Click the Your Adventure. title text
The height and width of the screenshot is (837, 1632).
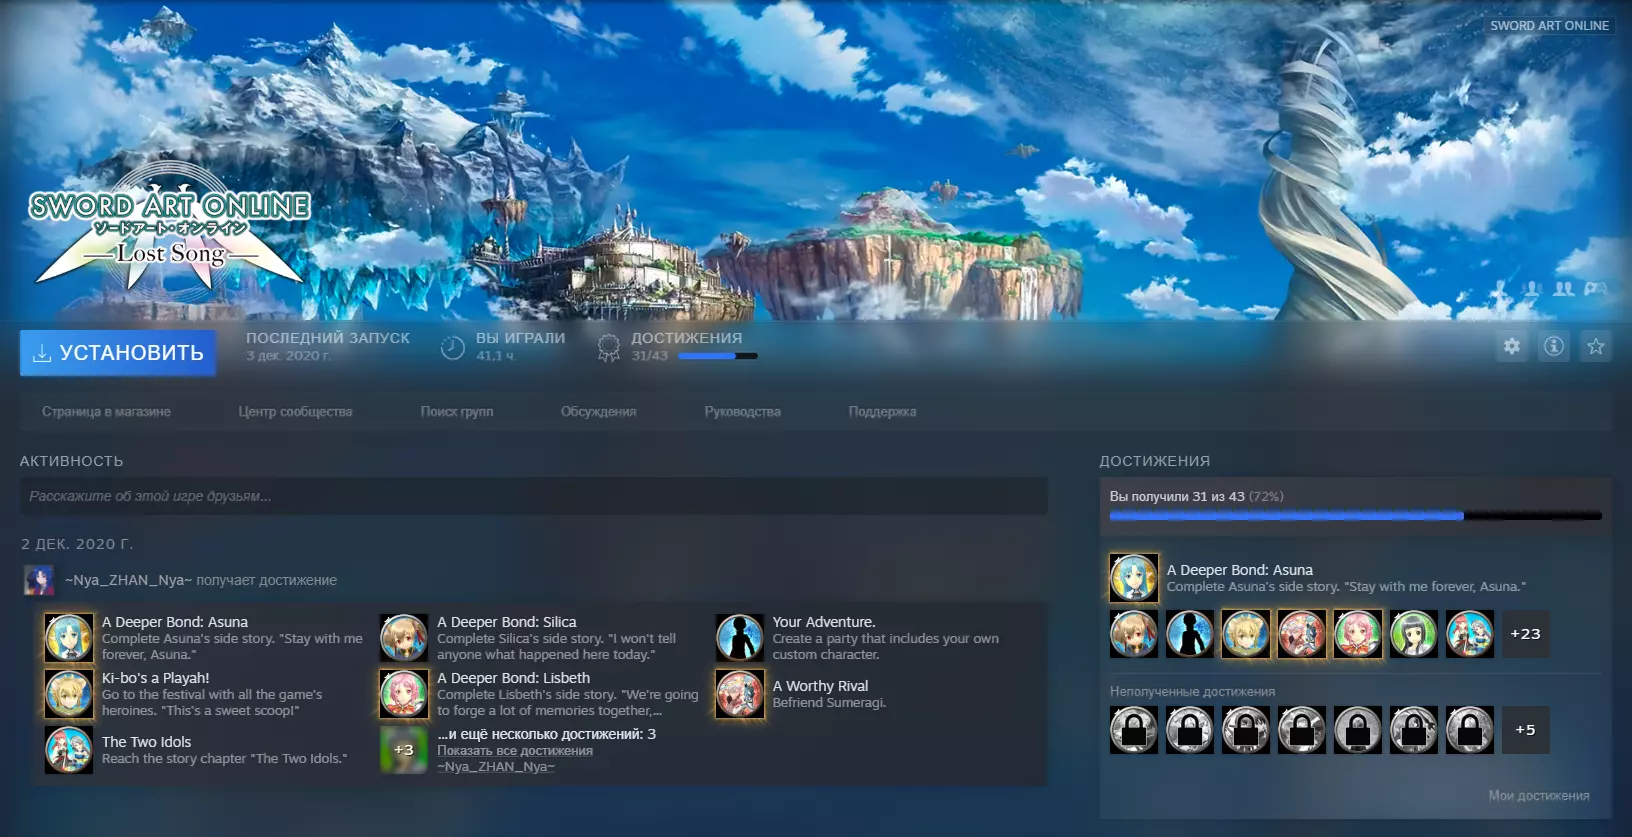(824, 622)
